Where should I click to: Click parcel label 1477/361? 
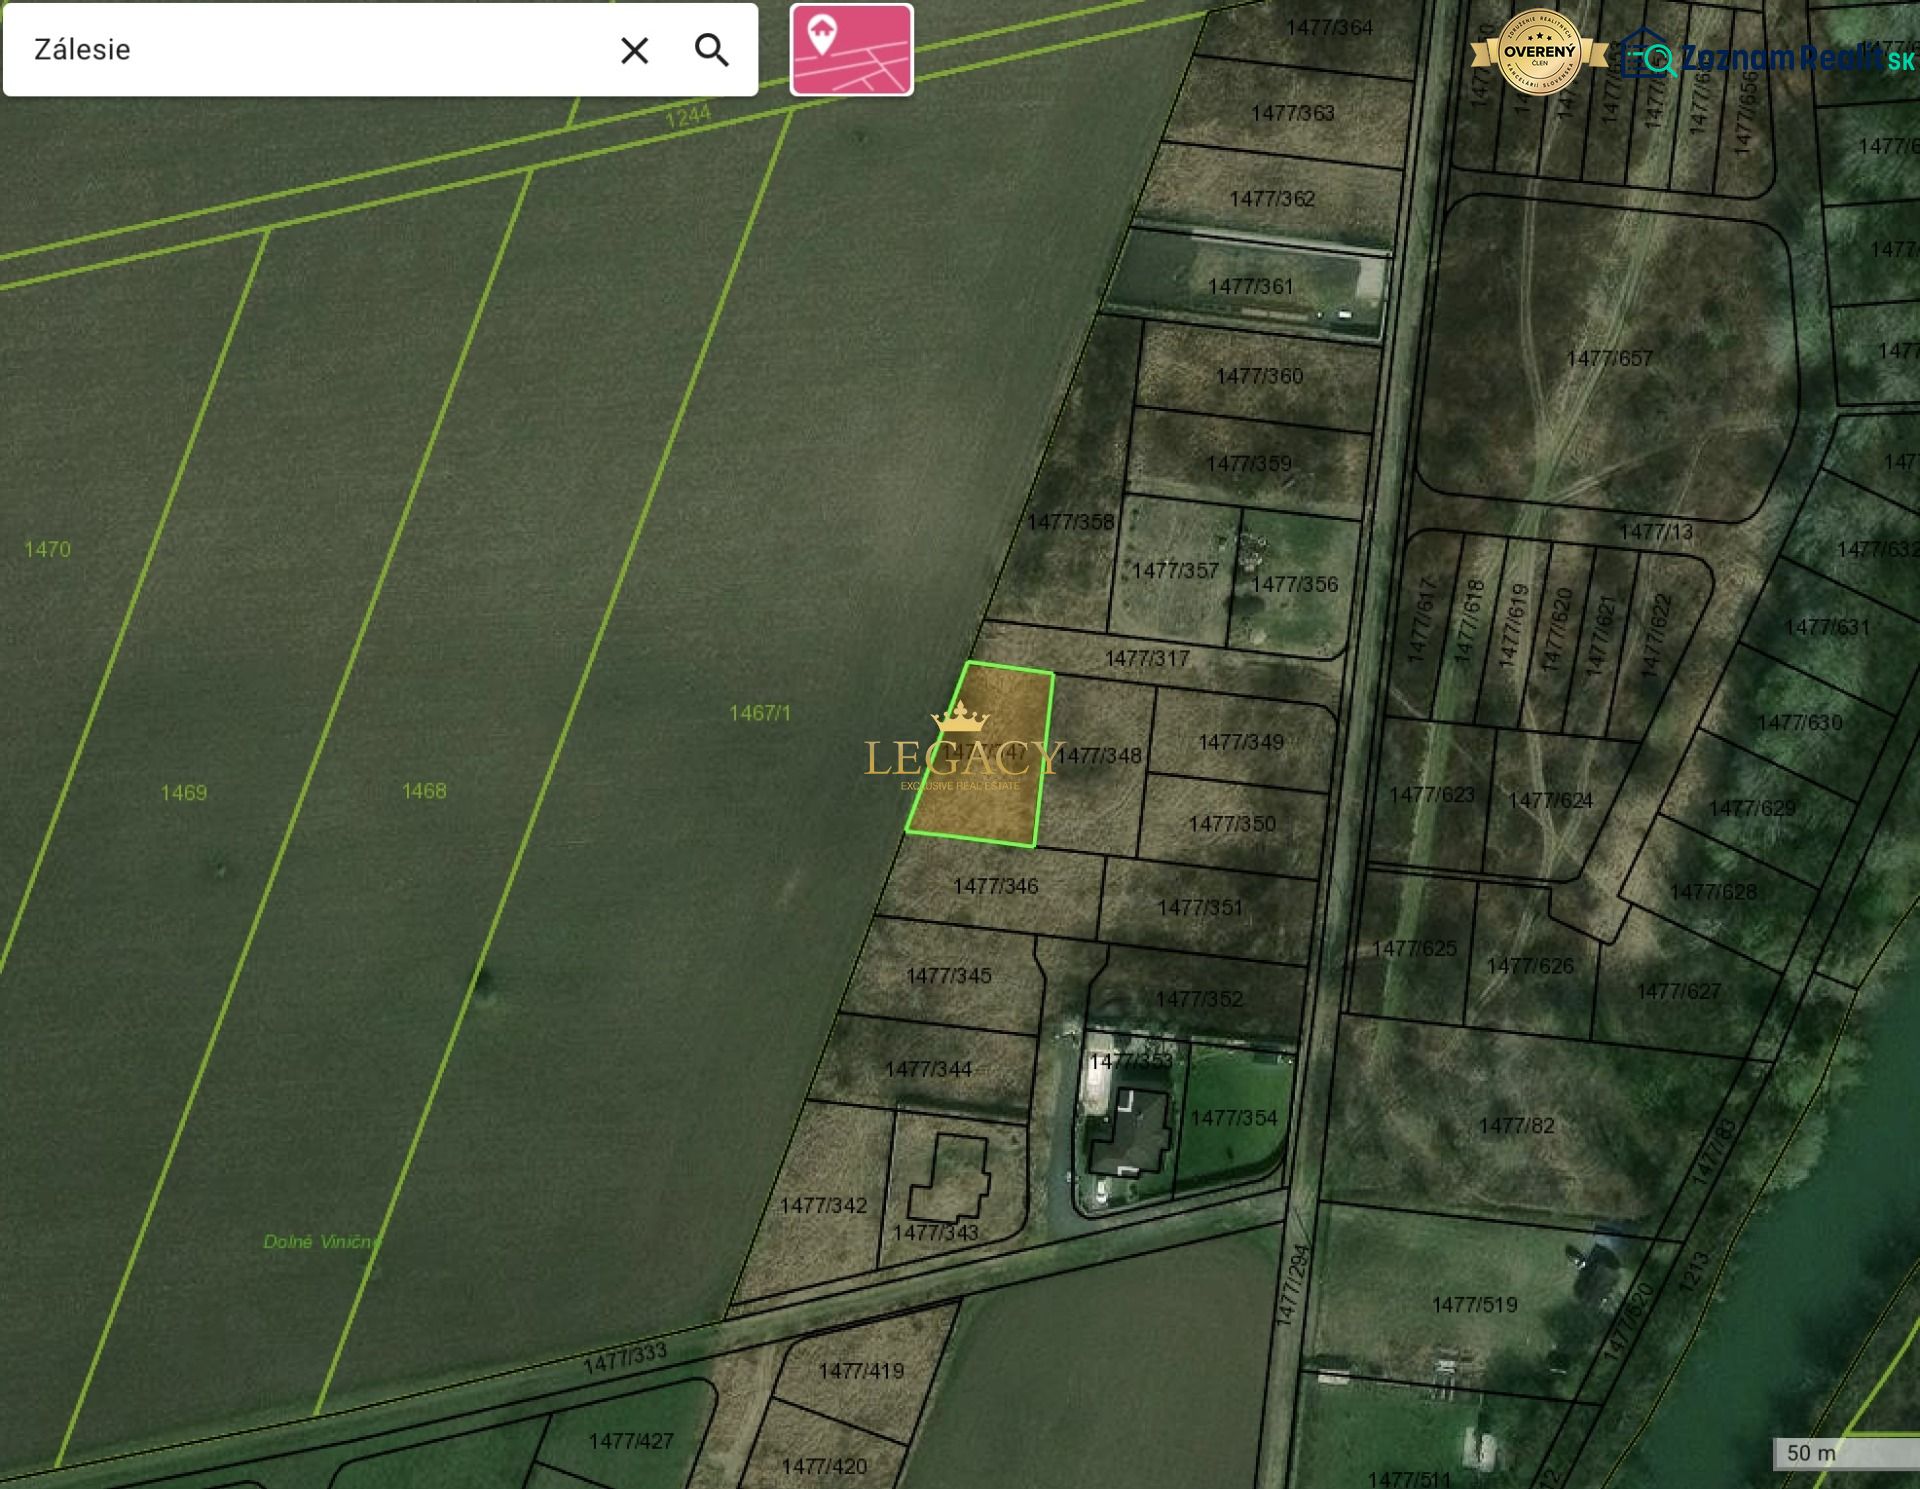tap(1251, 287)
